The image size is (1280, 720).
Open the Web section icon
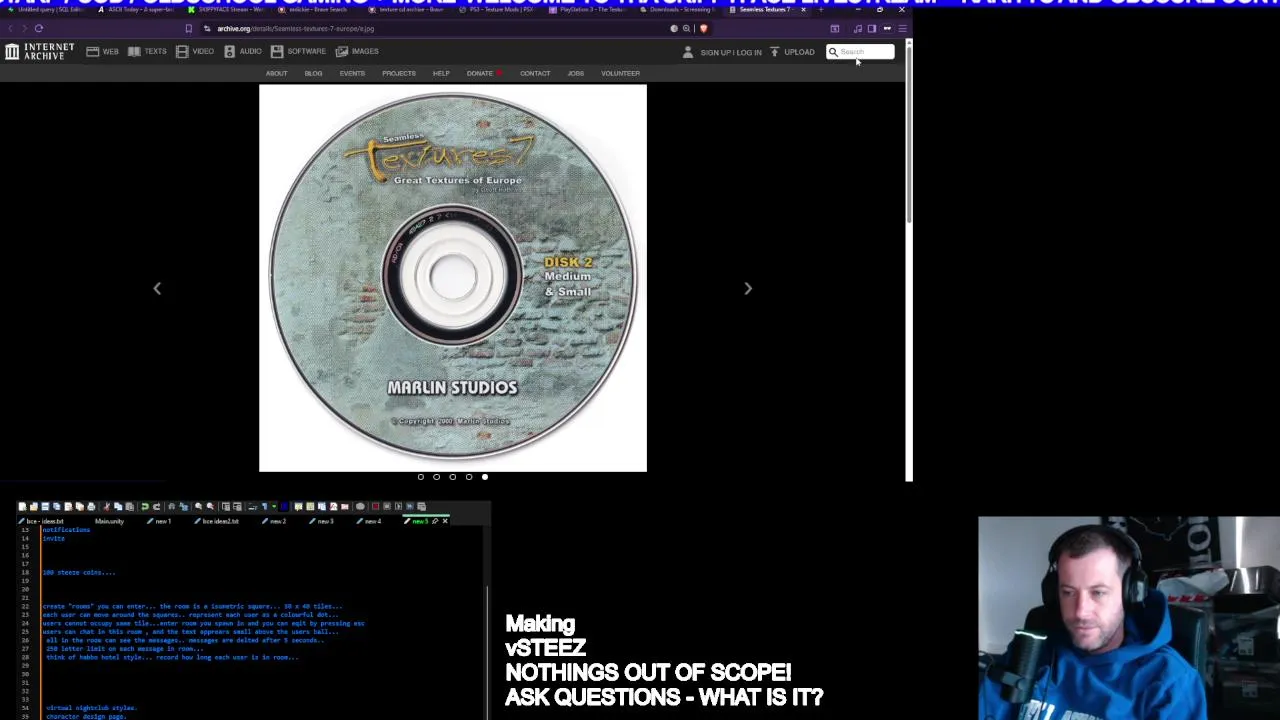click(x=92, y=51)
